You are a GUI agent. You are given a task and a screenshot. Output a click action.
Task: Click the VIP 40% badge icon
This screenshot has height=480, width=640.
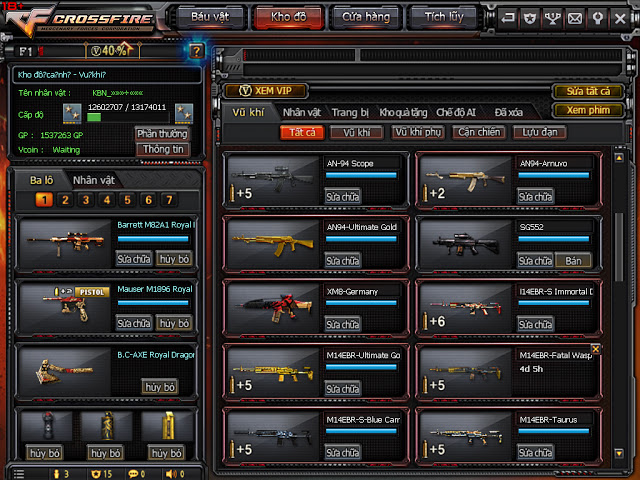click(112, 50)
